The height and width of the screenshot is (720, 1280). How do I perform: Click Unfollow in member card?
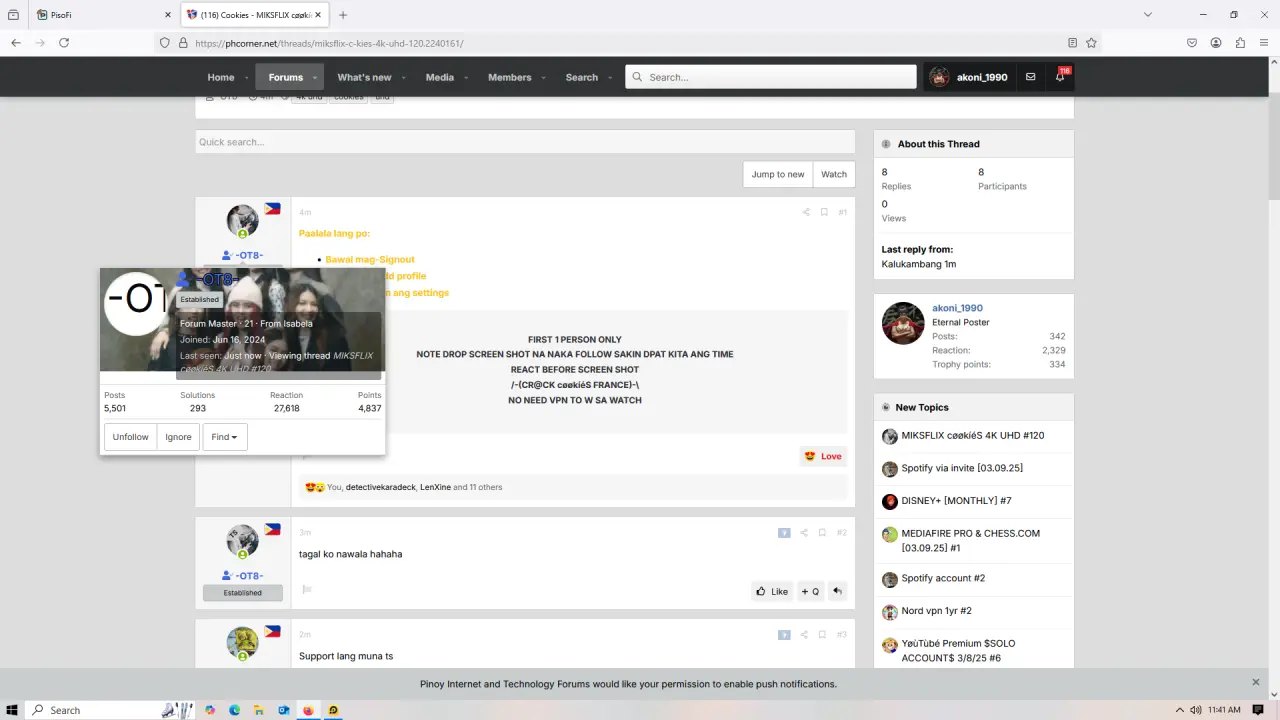click(130, 437)
